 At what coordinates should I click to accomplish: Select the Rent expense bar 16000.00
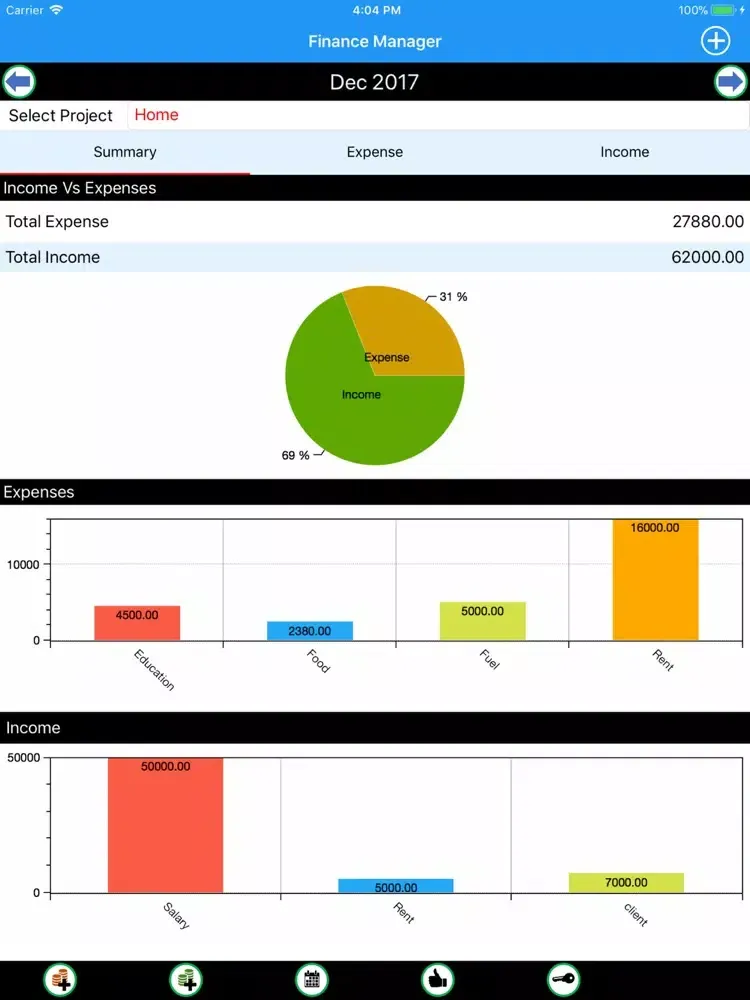point(656,580)
